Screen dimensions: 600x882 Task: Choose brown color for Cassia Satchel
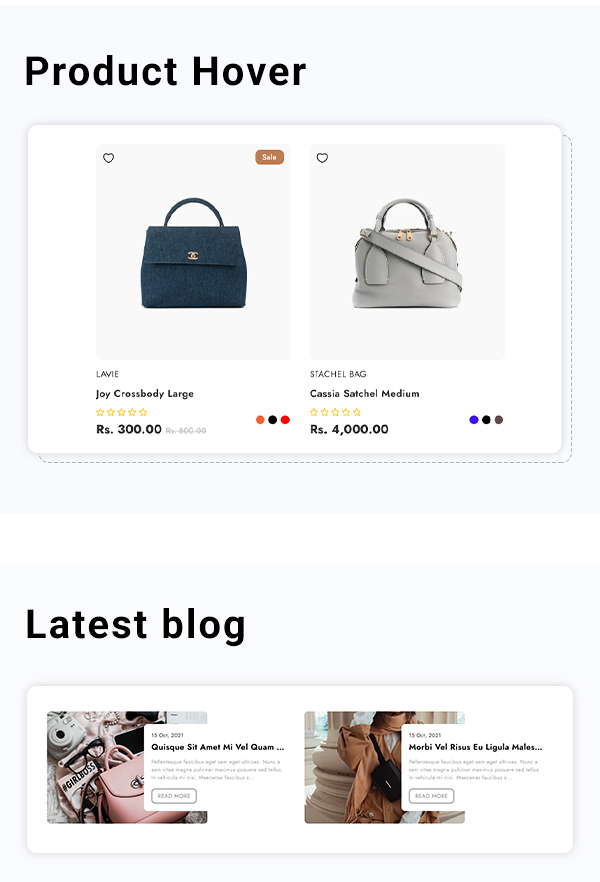[499, 420]
